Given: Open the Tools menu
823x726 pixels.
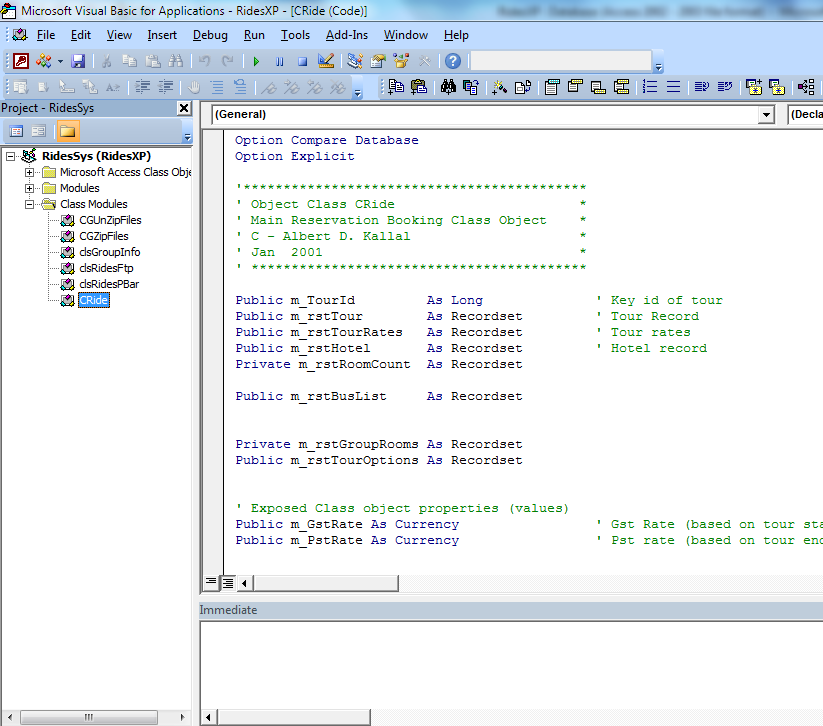Looking at the screenshot, I should click(x=295, y=35).
